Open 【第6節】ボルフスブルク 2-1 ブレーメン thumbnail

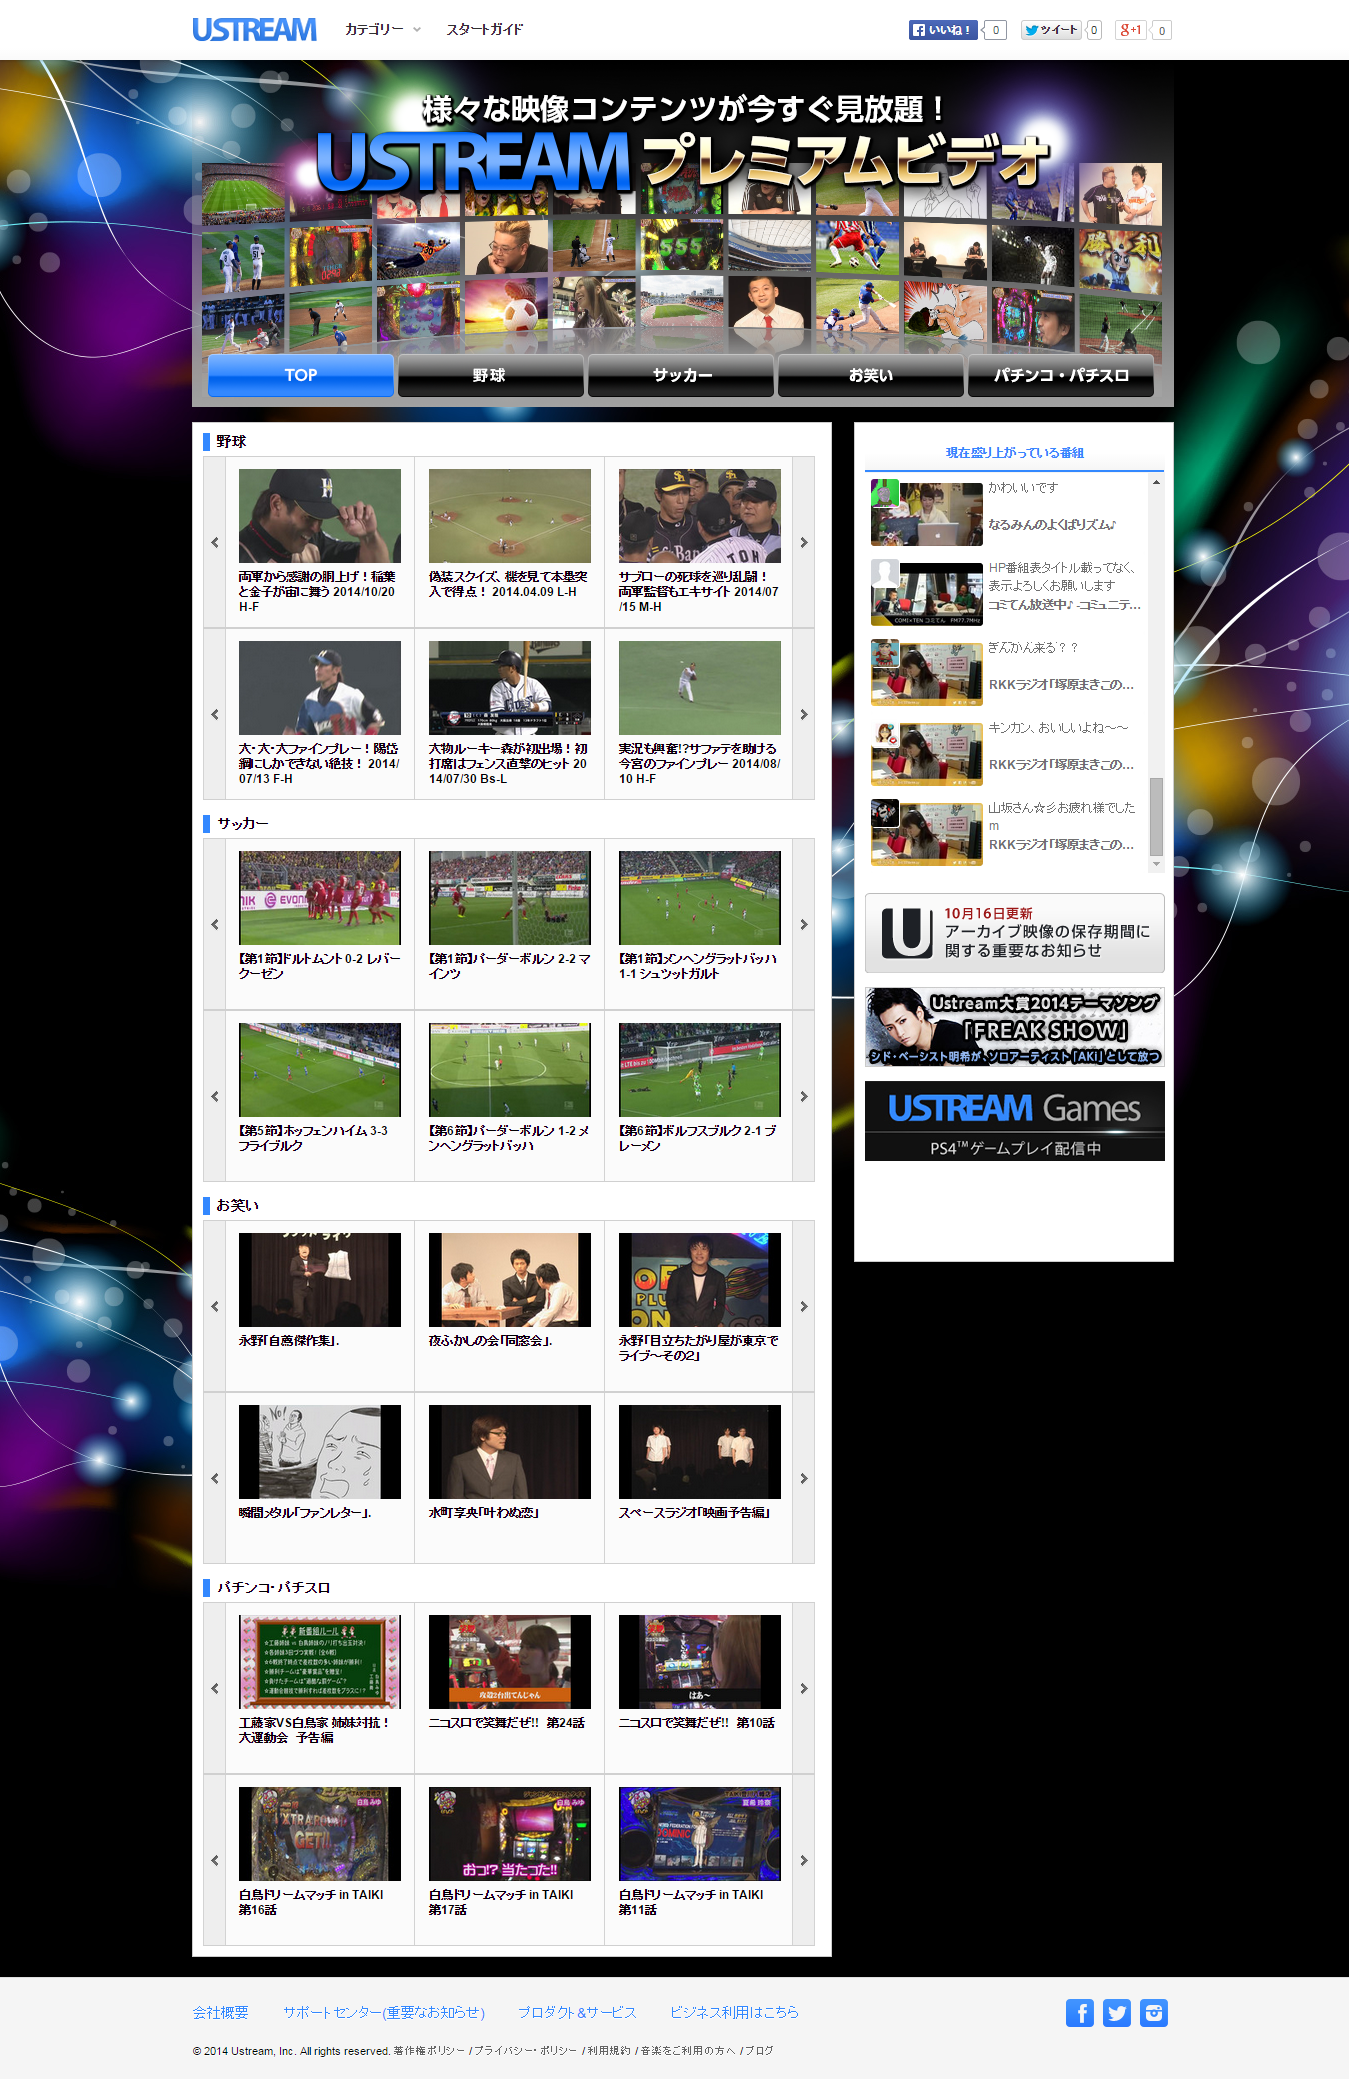point(700,1070)
